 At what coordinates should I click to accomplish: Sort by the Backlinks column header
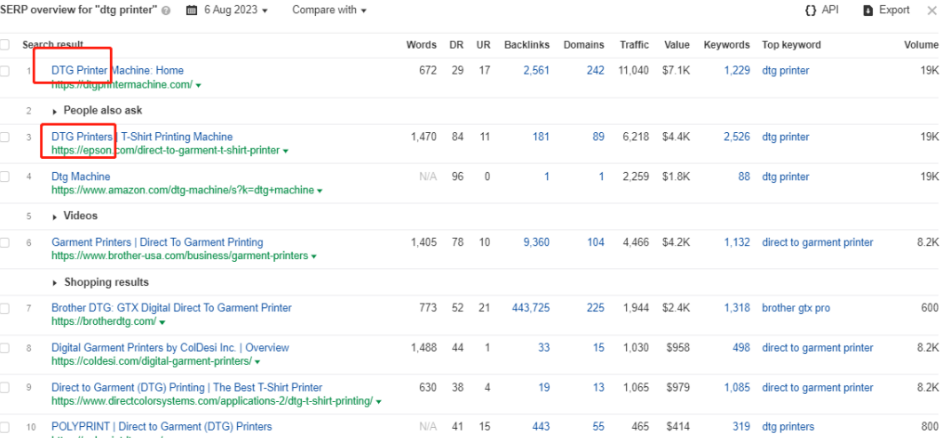526,45
